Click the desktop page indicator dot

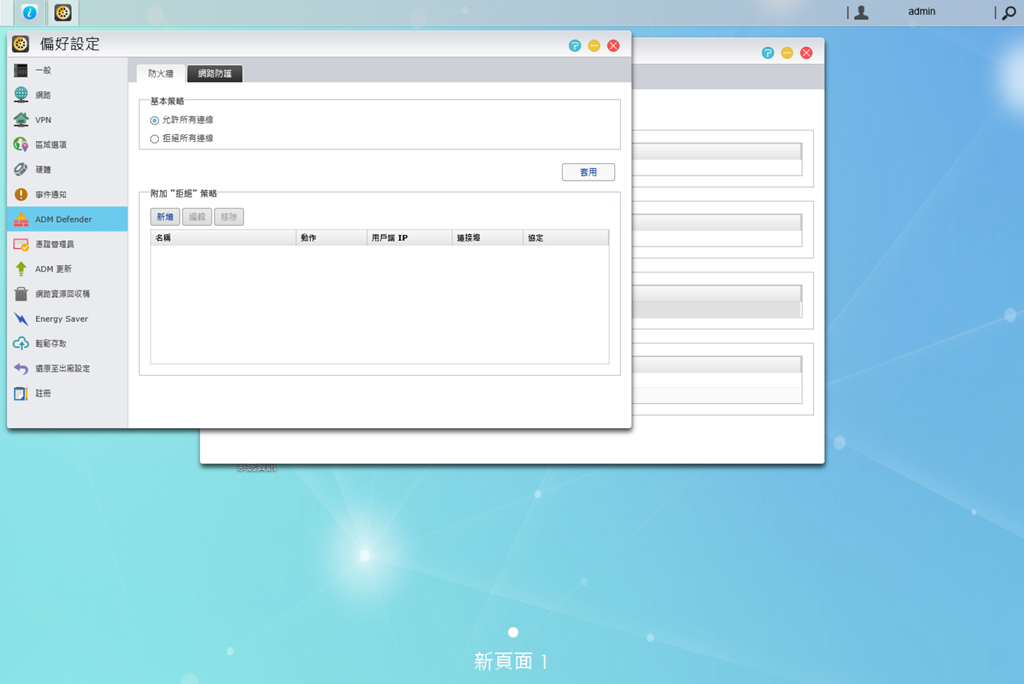(513, 632)
